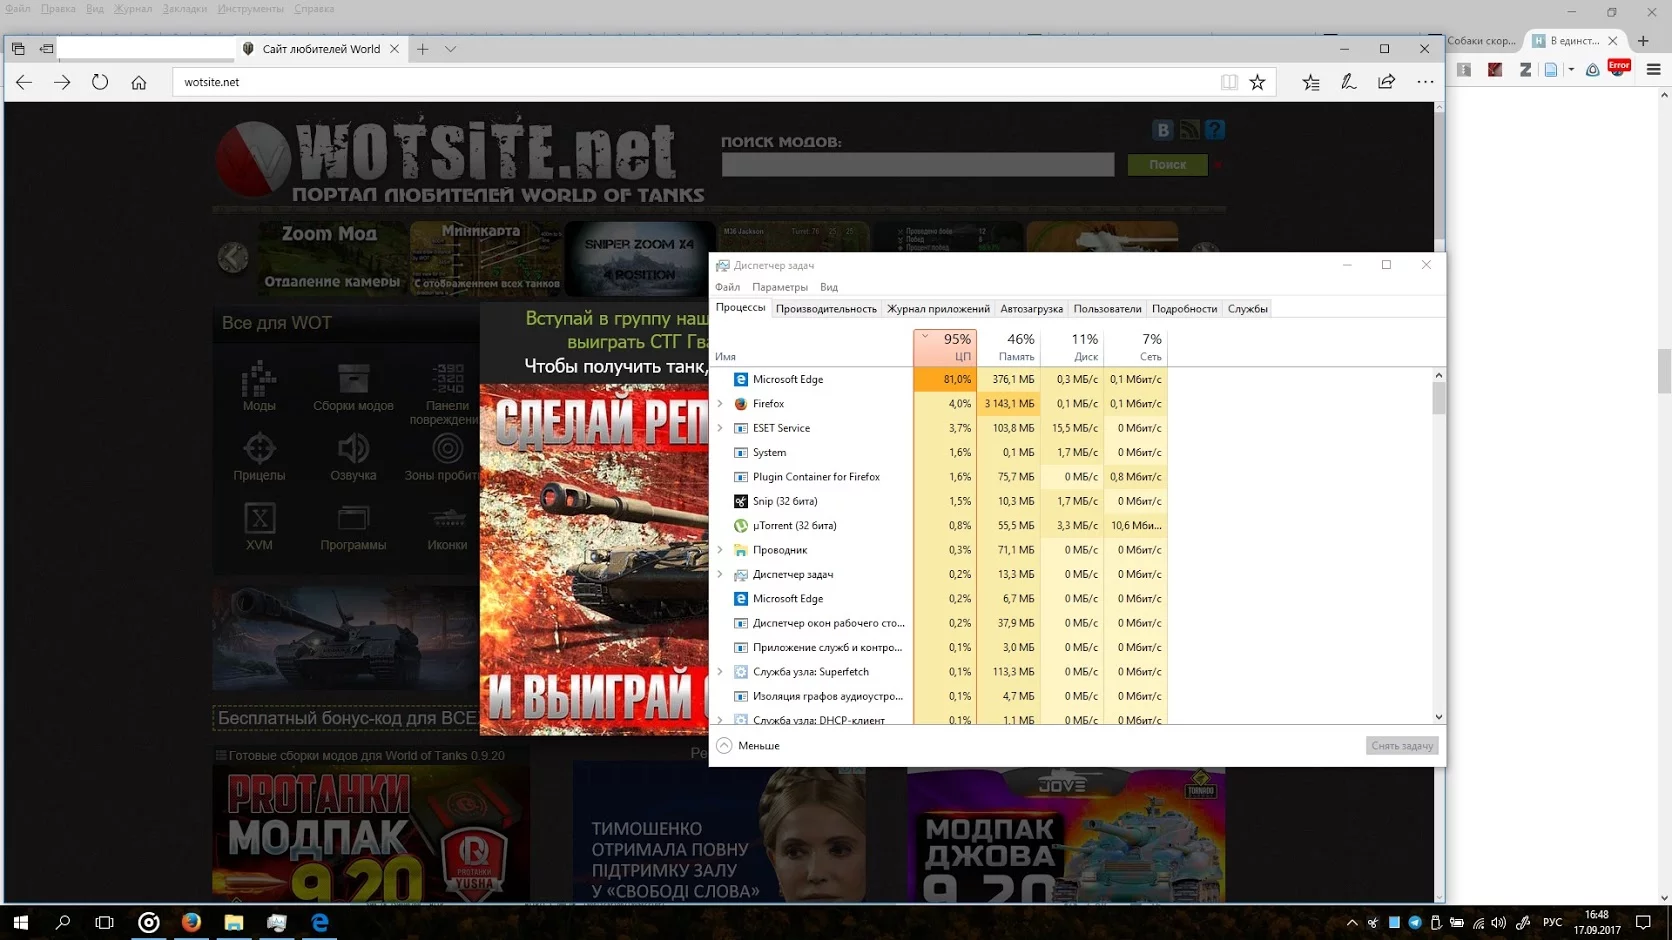Sort processes by Диск column header
Image resolution: width=1672 pixels, height=940 pixels.
[x=1072, y=347]
